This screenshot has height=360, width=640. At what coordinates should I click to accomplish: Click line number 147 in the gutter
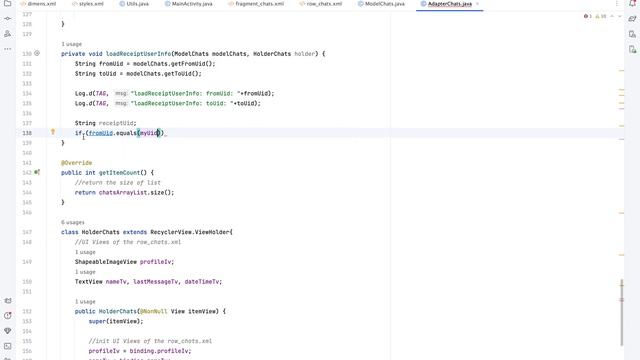pyautogui.click(x=27, y=232)
